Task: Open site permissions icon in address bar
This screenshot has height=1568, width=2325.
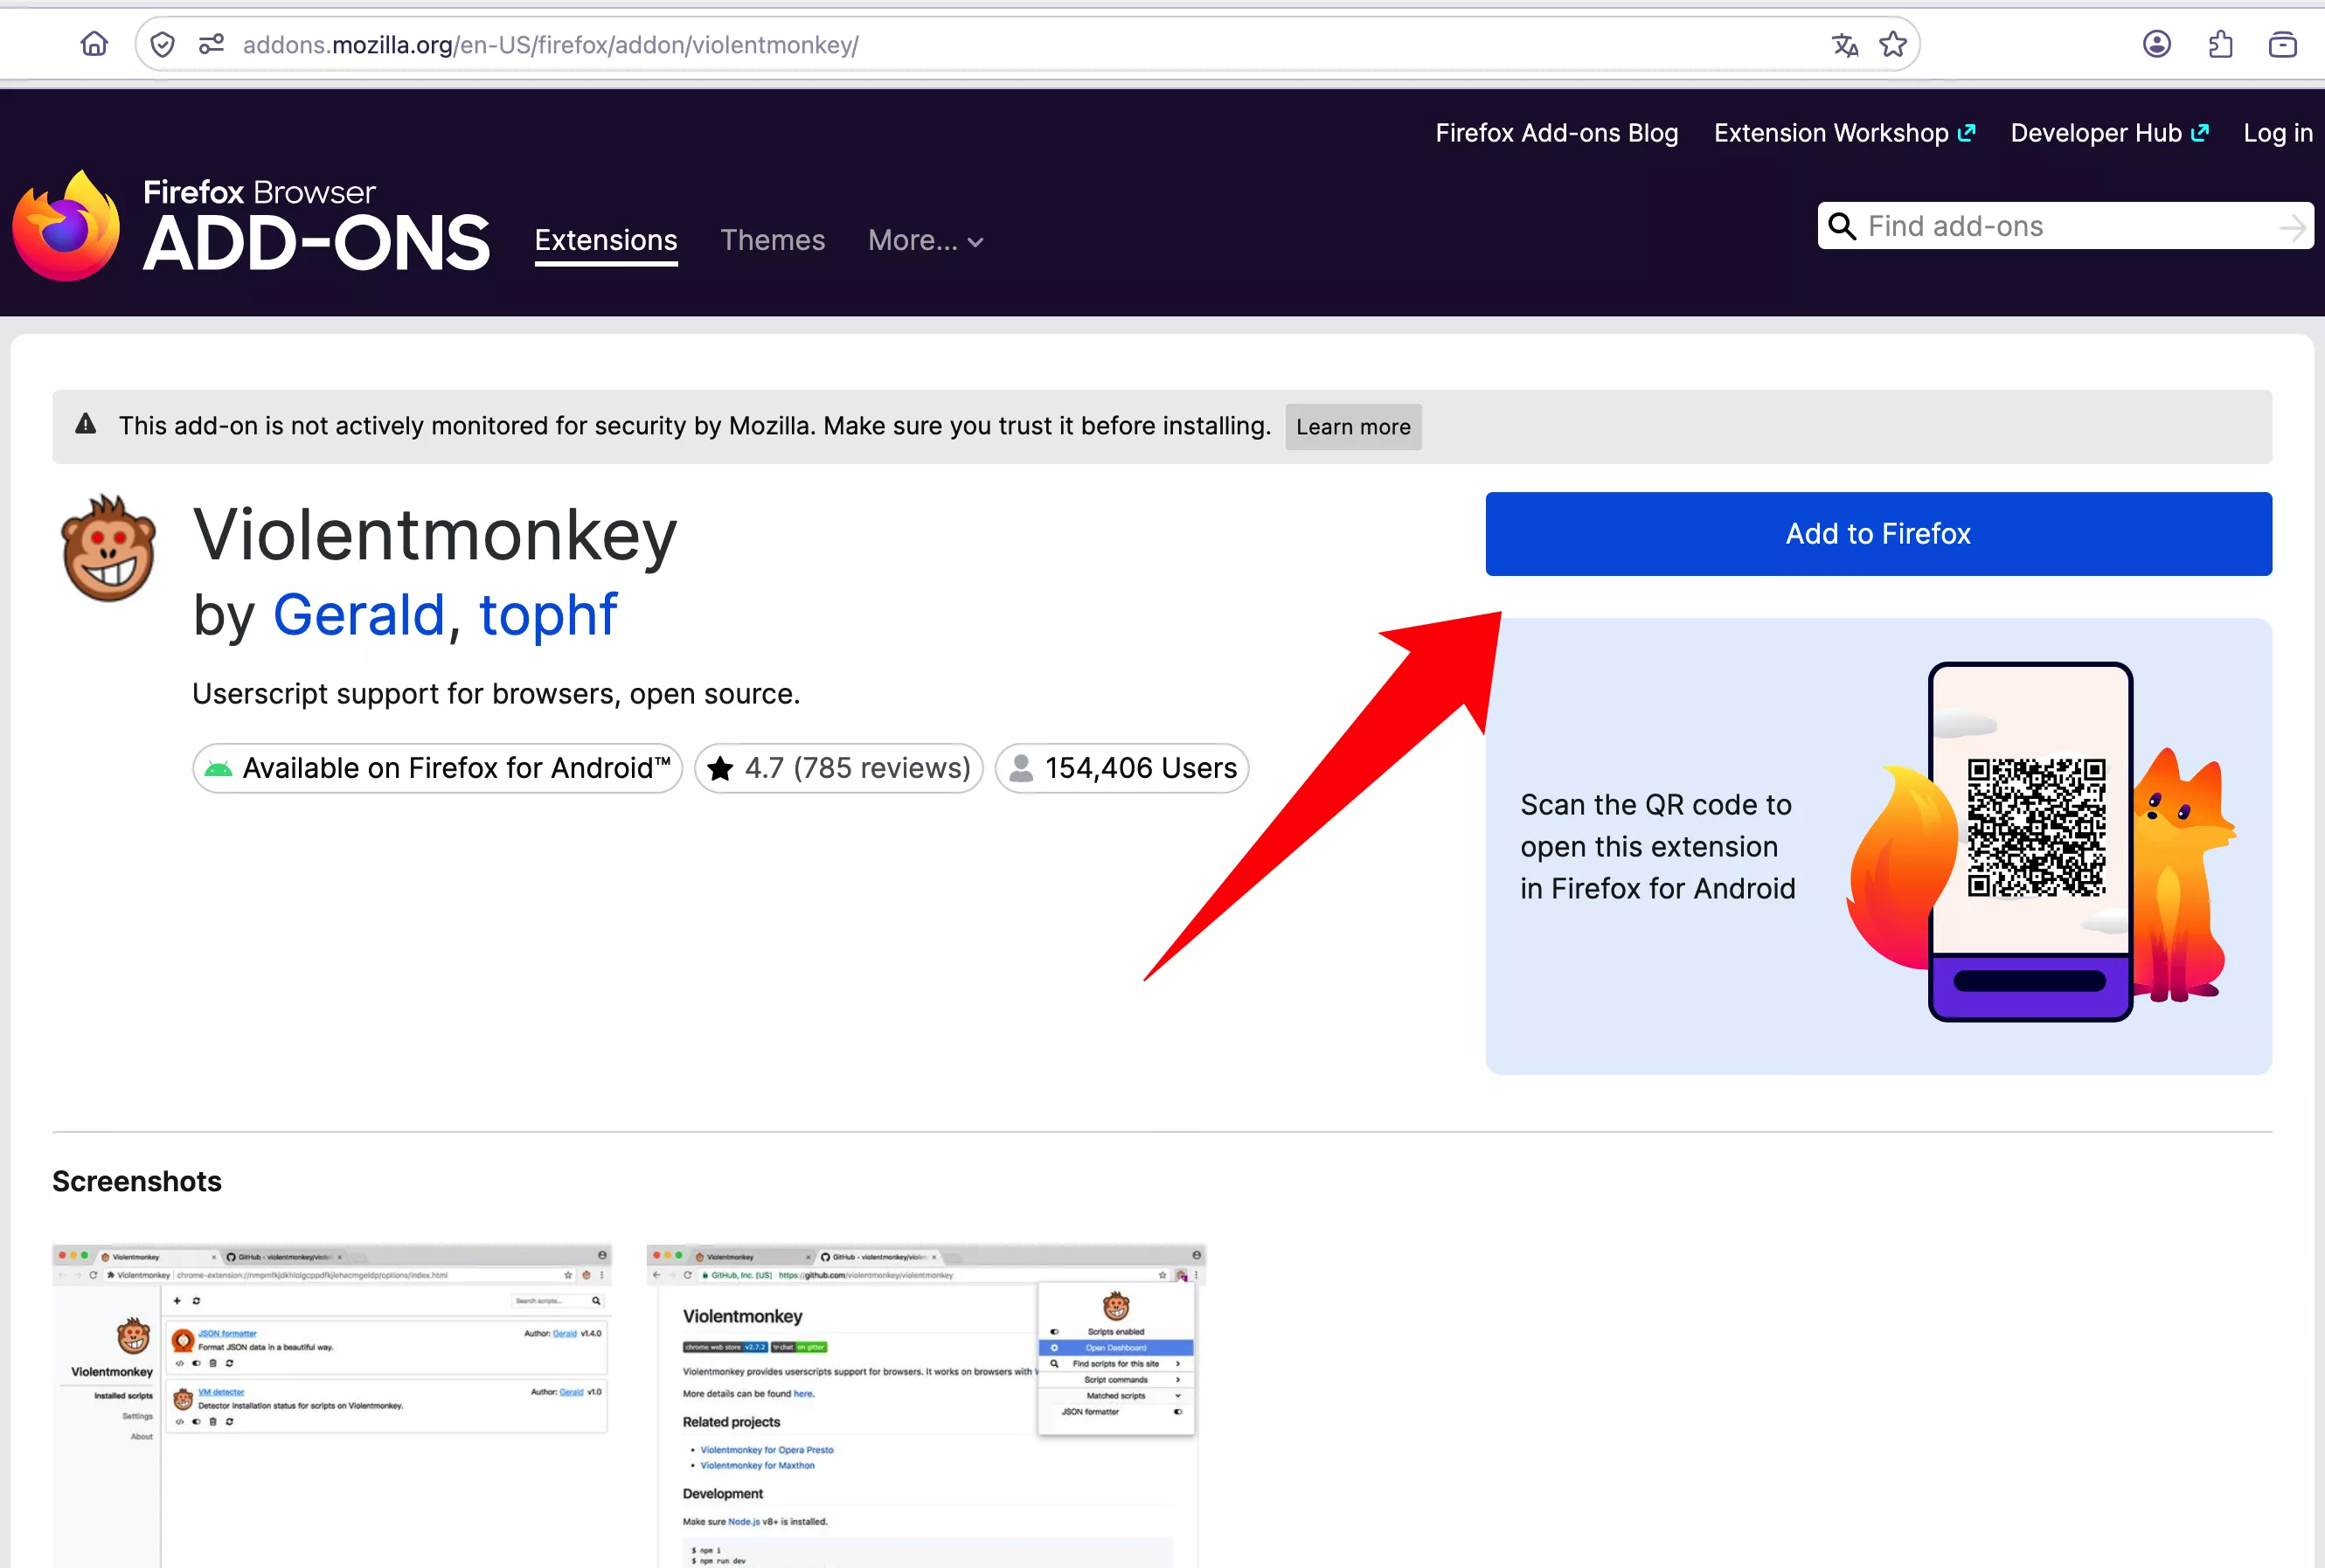Action: tap(211, 44)
